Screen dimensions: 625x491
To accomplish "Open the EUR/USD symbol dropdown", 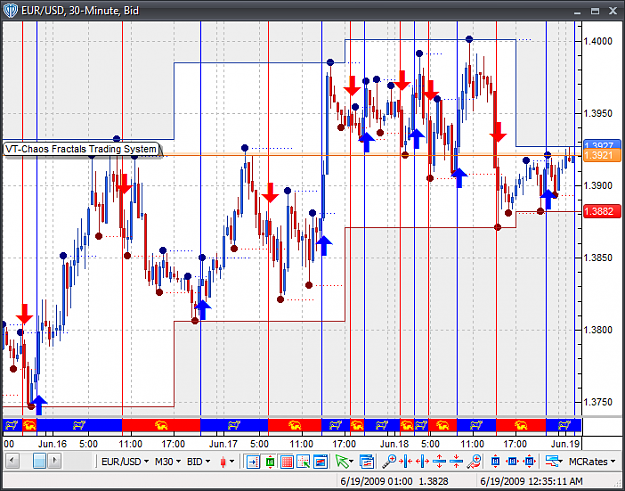I will coord(125,462).
